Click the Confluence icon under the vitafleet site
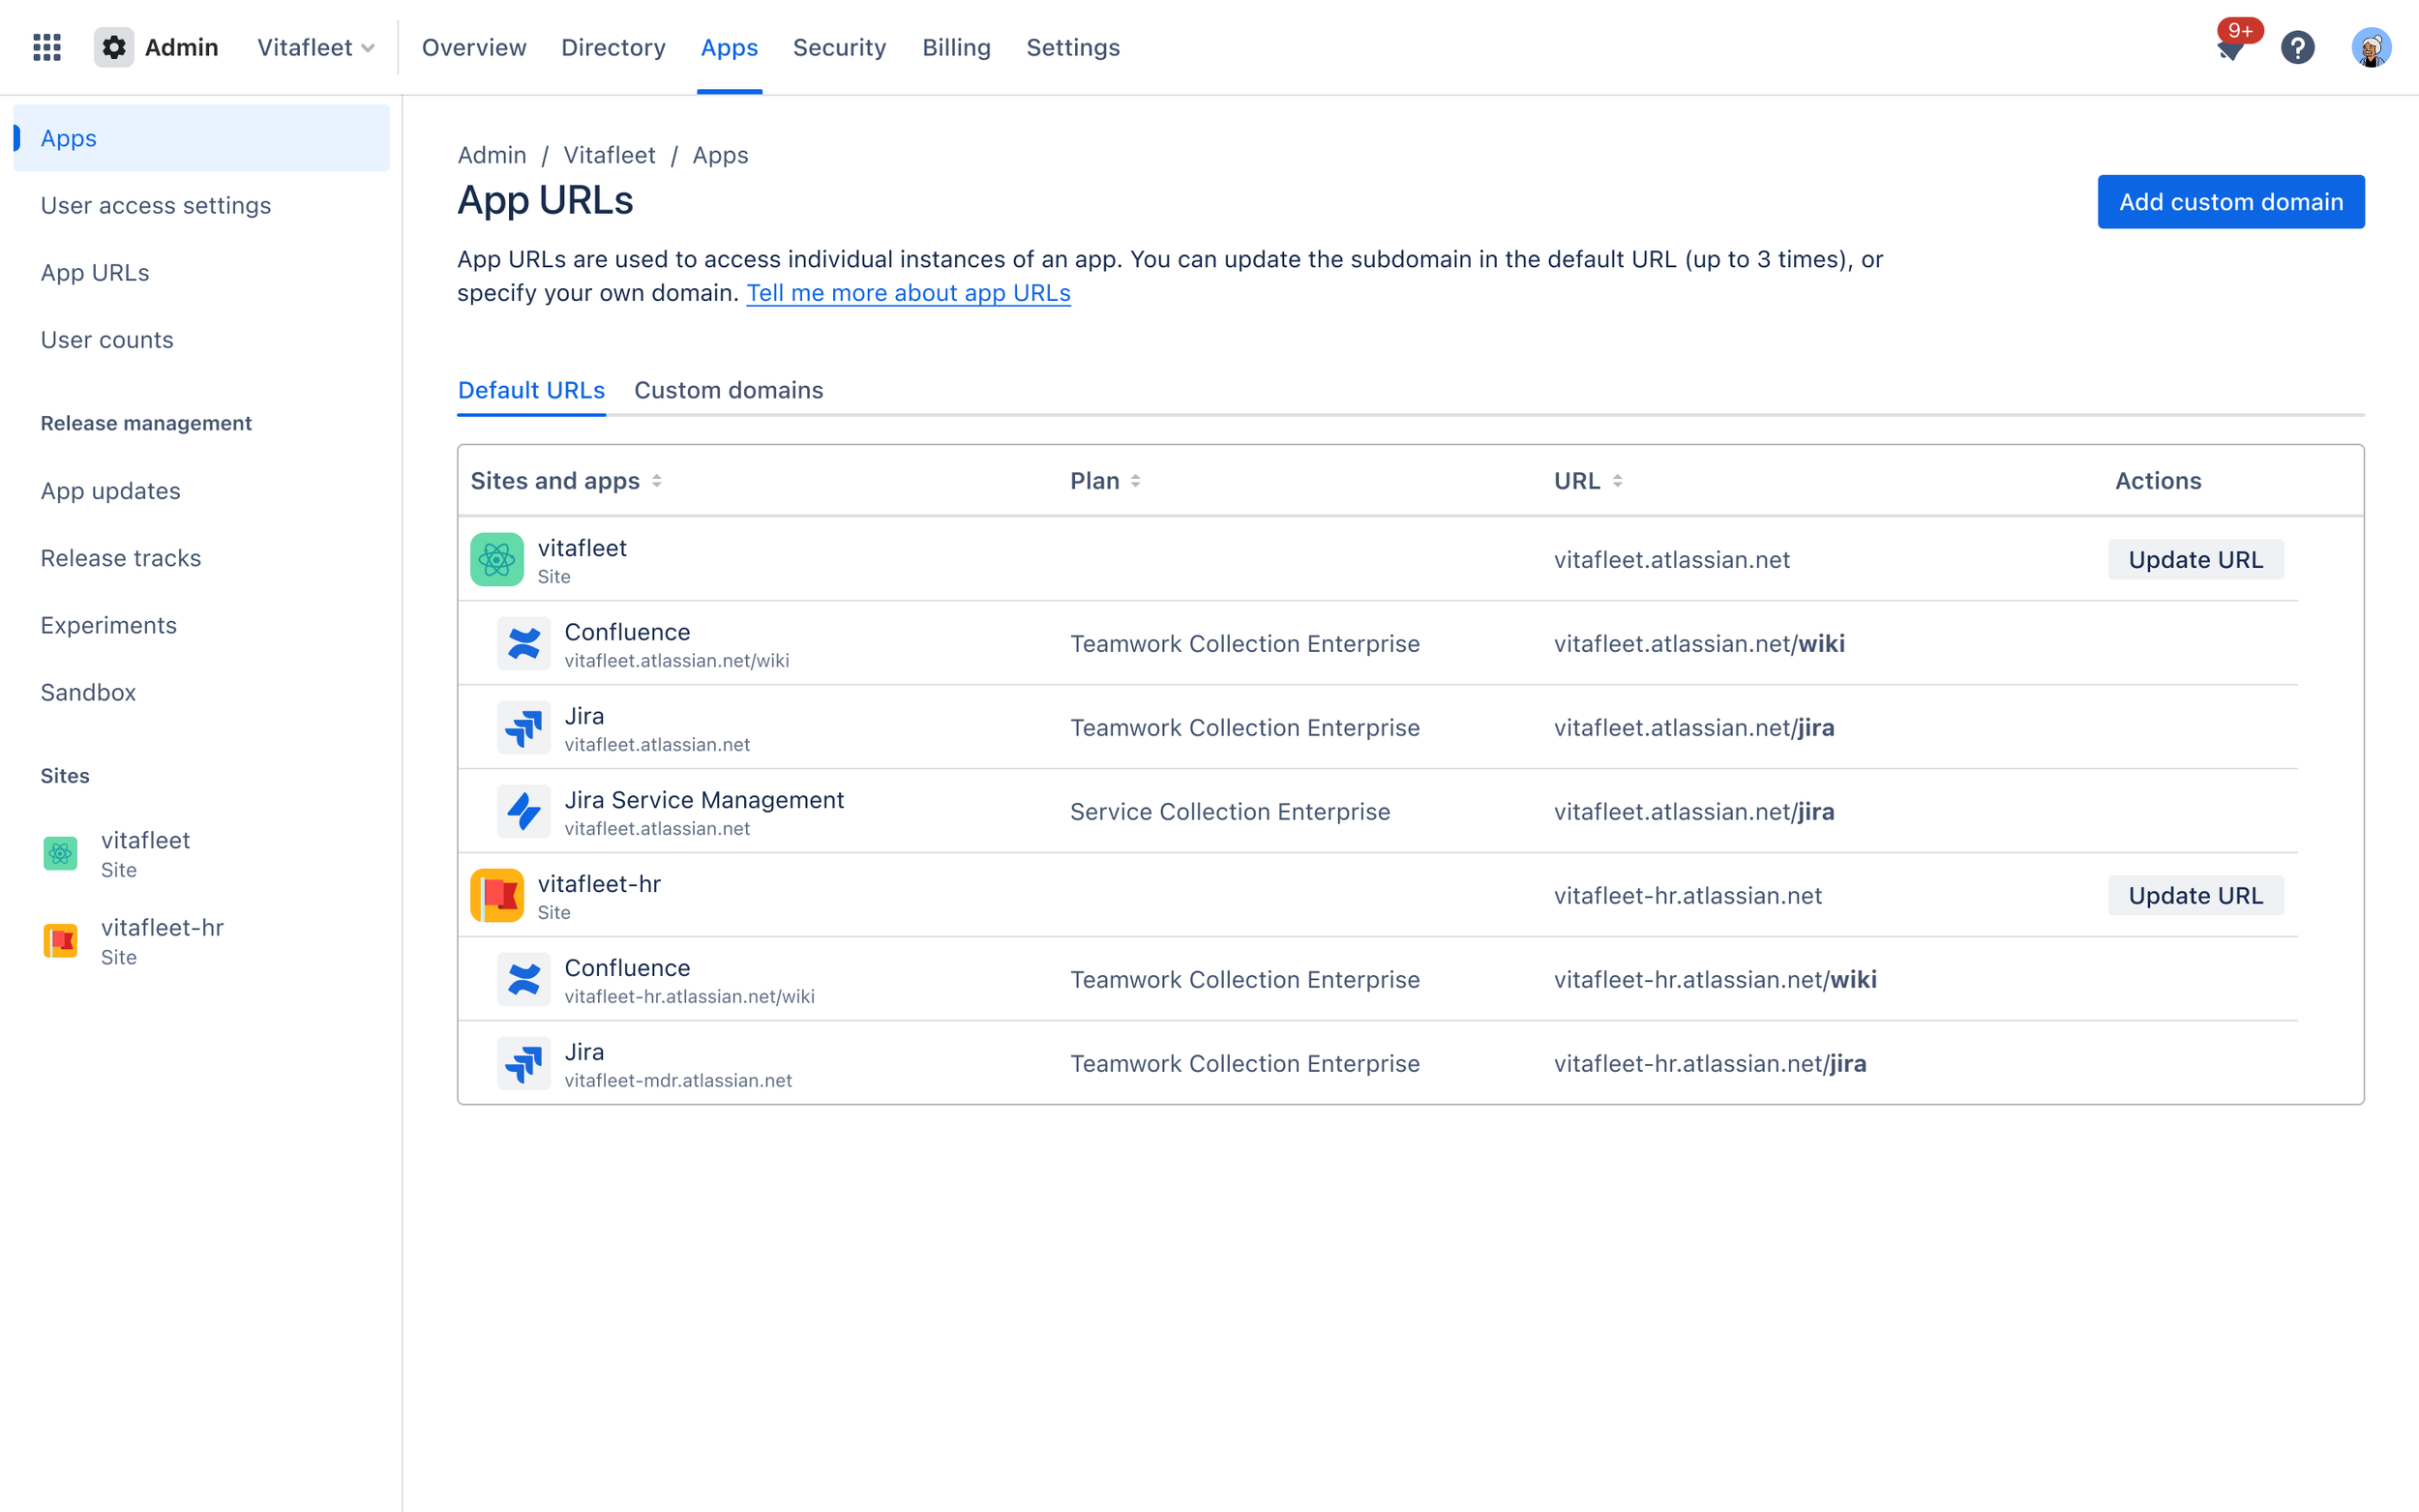2419x1512 pixels. click(x=524, y=643)
